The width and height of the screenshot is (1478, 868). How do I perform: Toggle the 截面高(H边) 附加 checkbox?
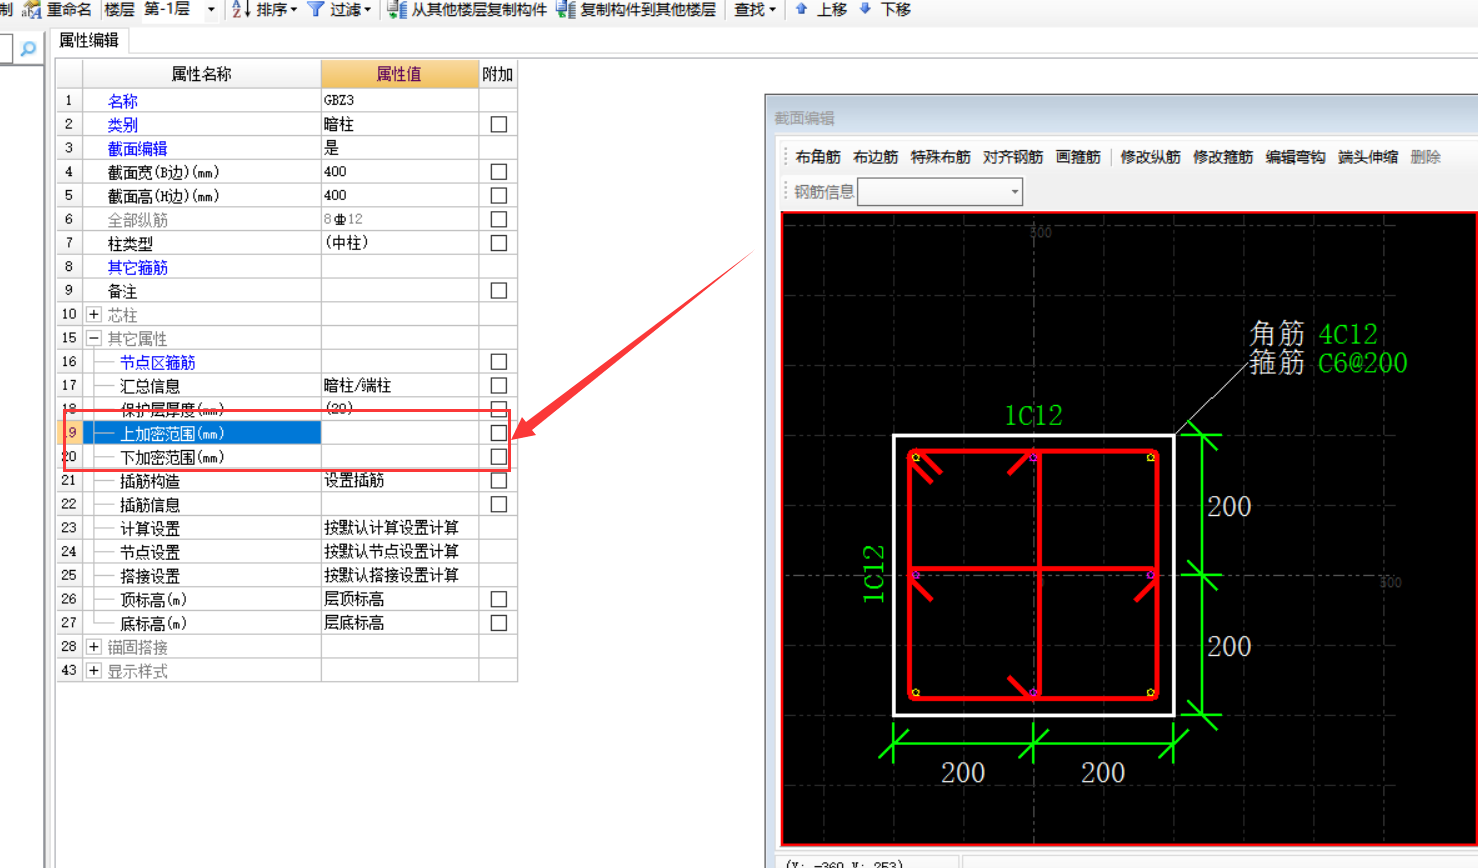pos(499,196)
